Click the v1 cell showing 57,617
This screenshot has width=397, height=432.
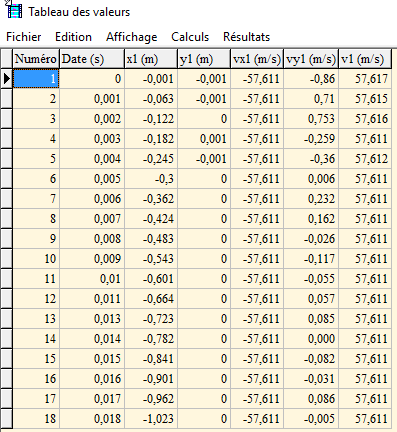(365, 79)
